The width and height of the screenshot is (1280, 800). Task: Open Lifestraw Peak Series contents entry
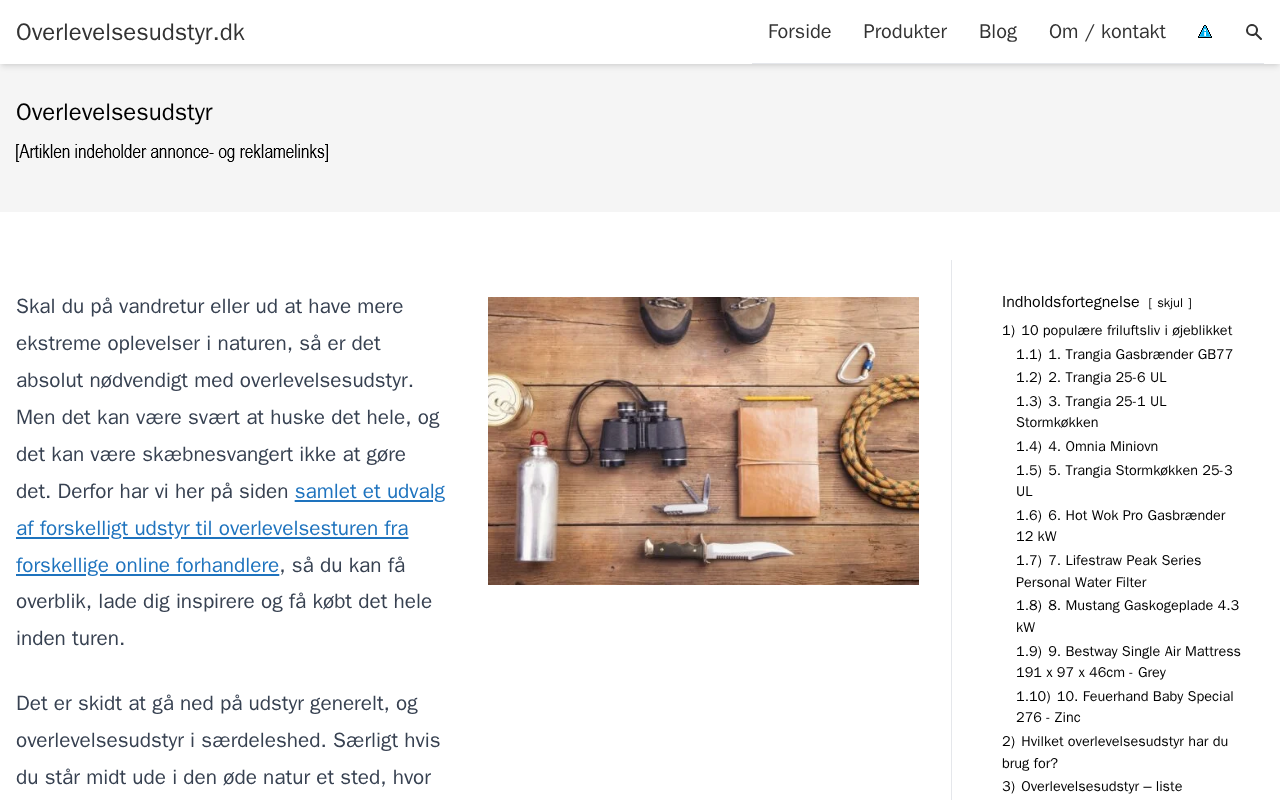[1124, 561]
